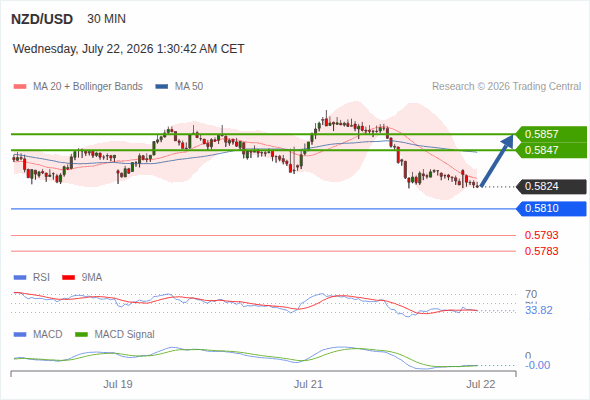This screenshot has width=590, height=400.
Task: Click the 9MA red legend swatch
Action: [68, 278]
